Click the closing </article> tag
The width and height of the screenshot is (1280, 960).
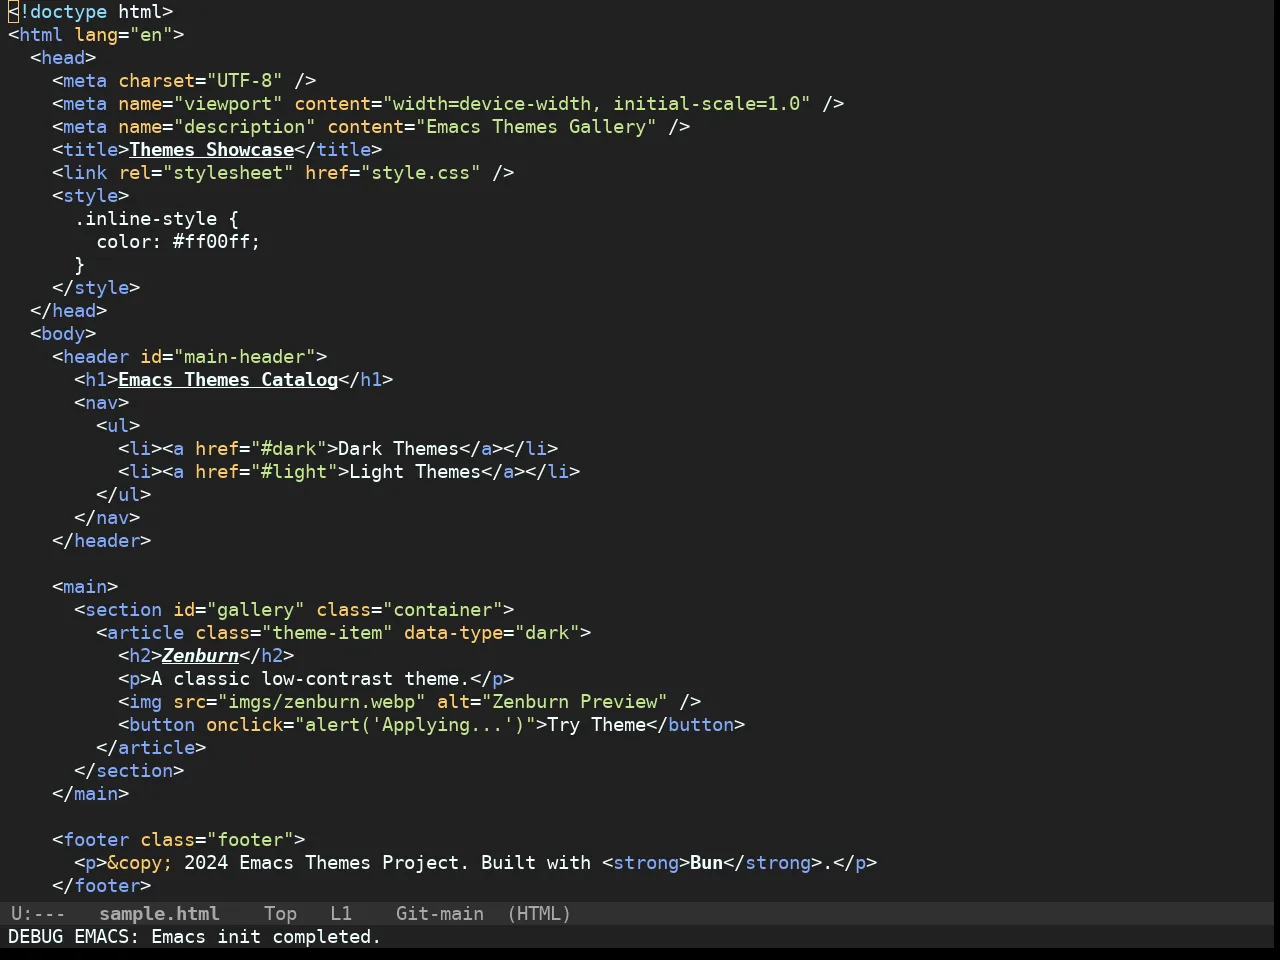[x=151, y=748]
